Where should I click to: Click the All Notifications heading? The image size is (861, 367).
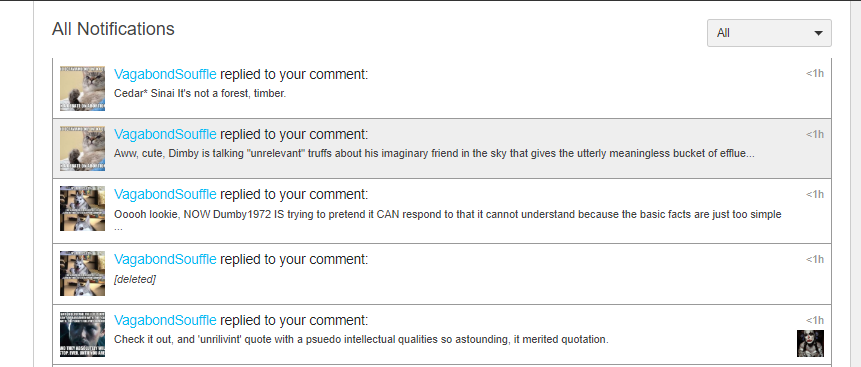[113, 29]
